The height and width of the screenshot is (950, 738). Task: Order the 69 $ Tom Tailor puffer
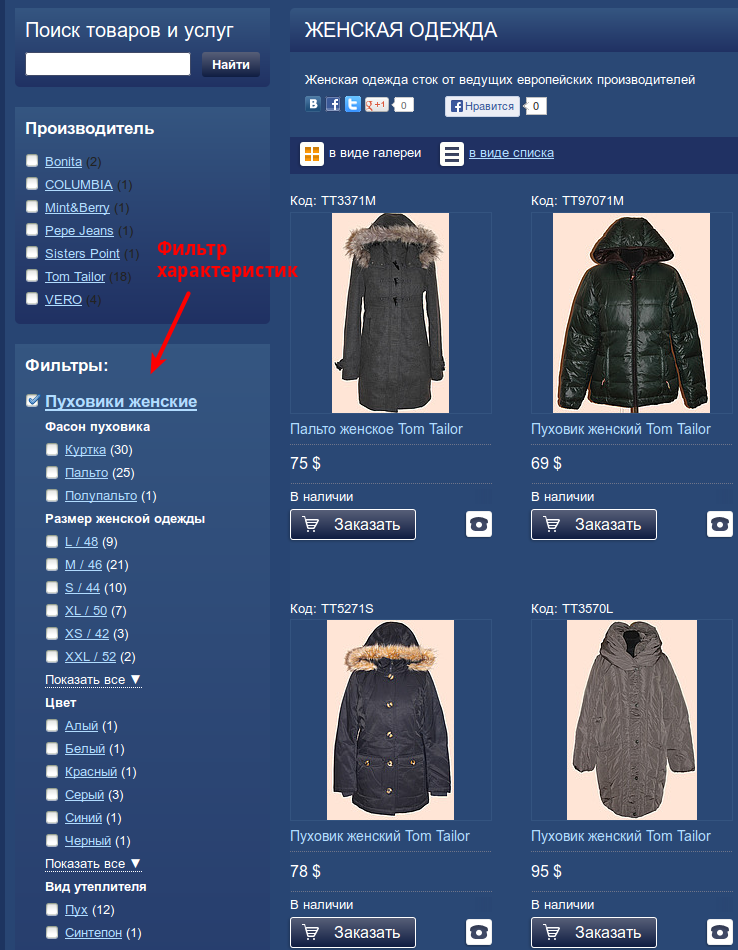click(594, 524)
